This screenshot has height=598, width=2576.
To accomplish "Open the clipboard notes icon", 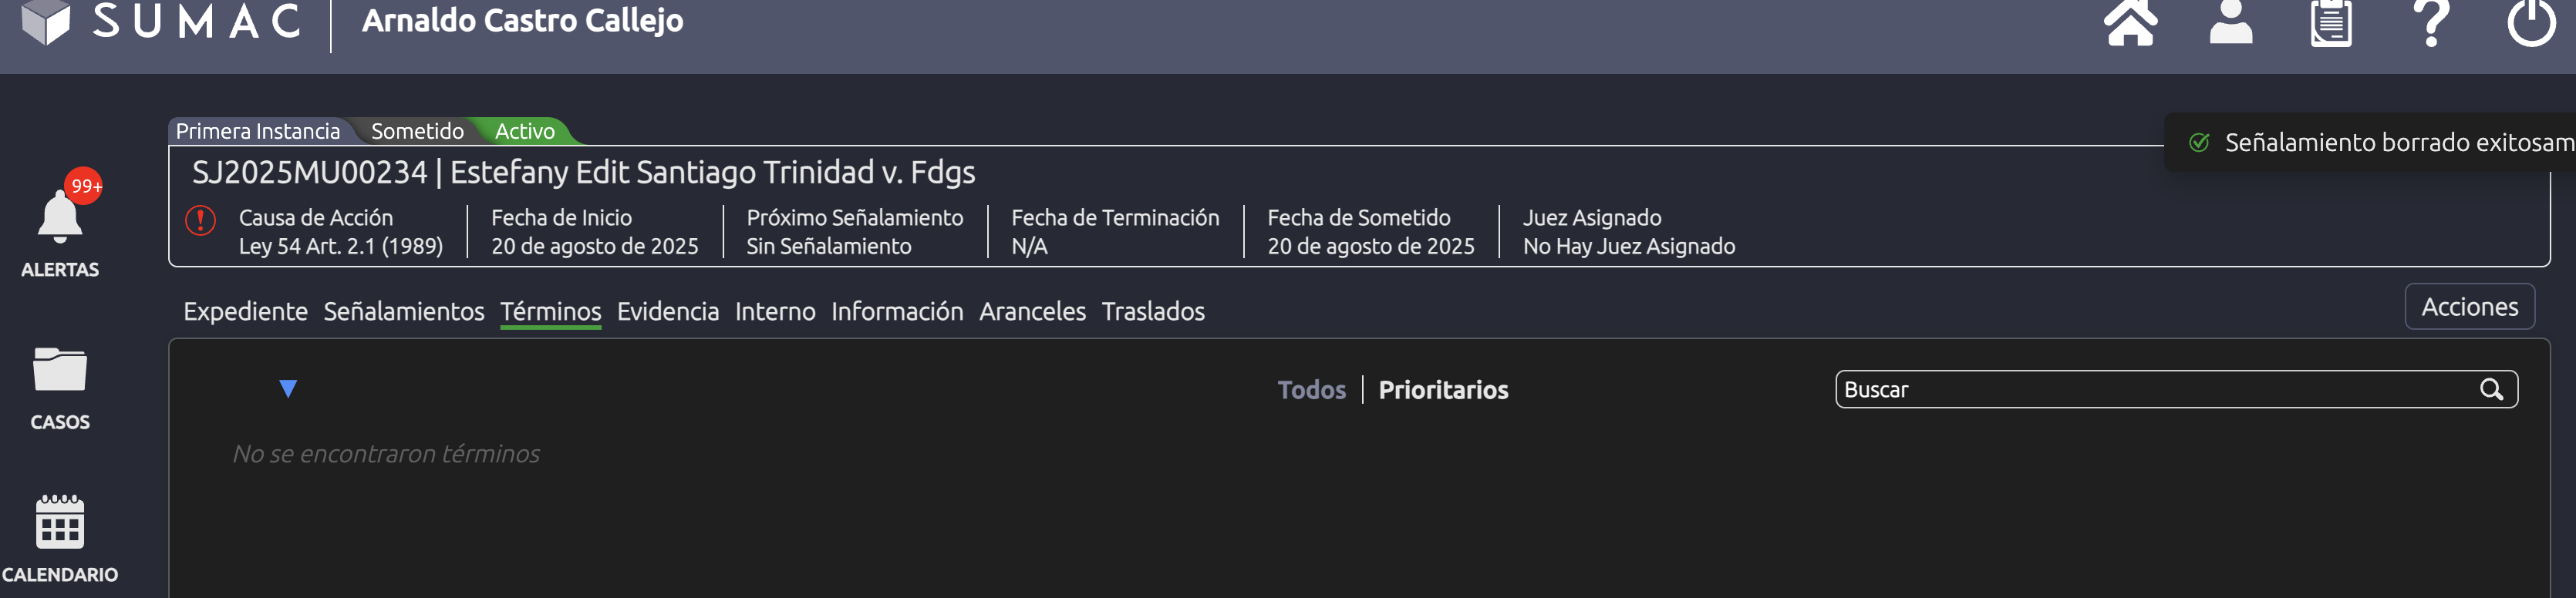I will click(2330, 22).
